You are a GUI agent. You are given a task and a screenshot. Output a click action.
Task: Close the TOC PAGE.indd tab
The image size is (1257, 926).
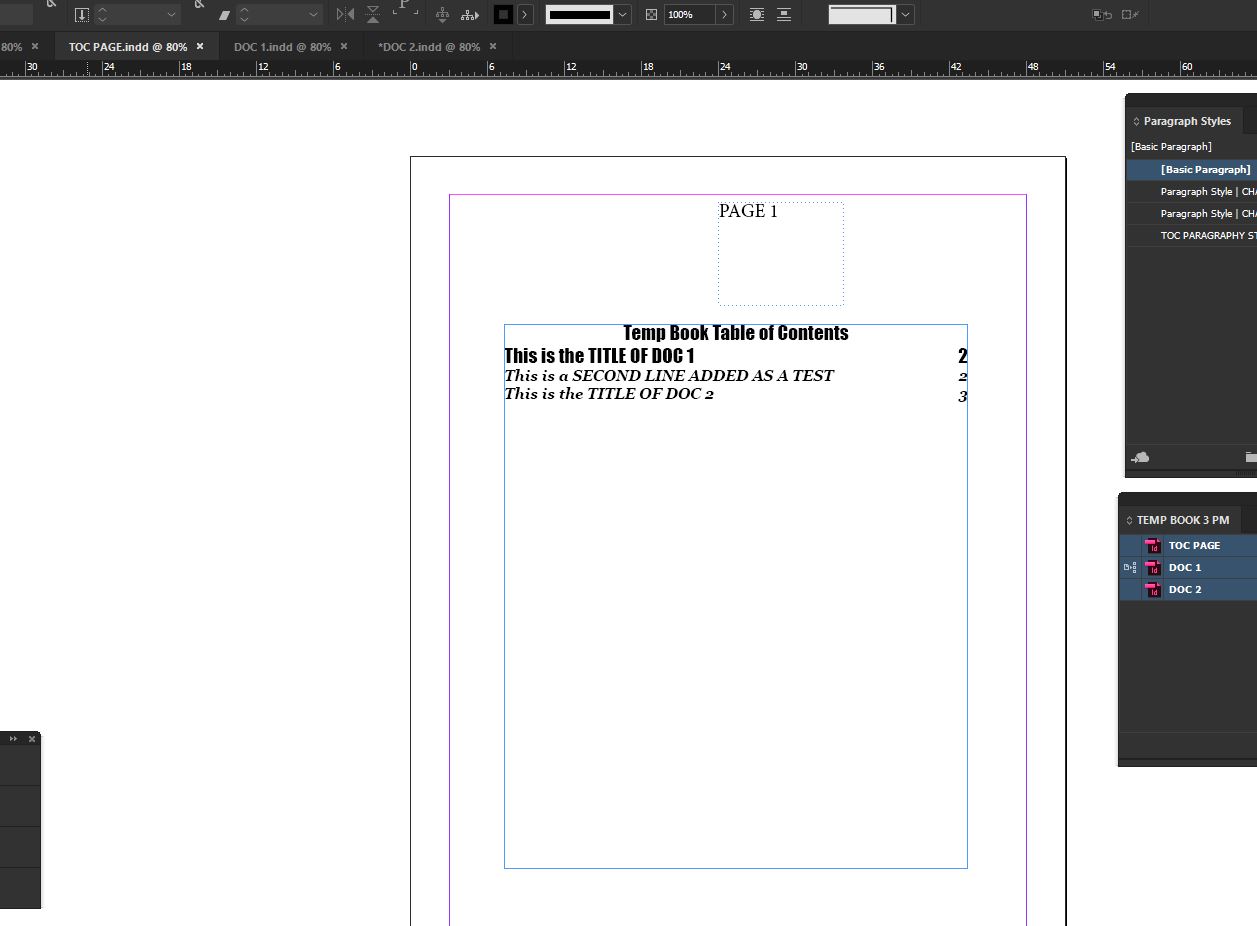click(200, 46)
